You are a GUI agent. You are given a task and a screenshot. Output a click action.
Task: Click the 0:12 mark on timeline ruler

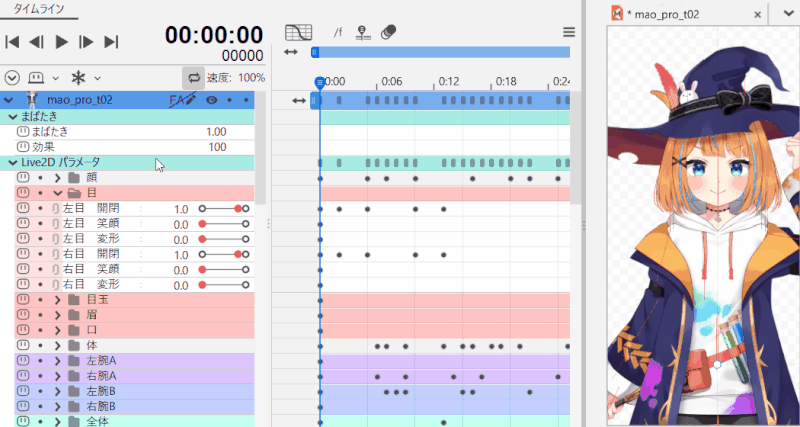pos(448,82)
